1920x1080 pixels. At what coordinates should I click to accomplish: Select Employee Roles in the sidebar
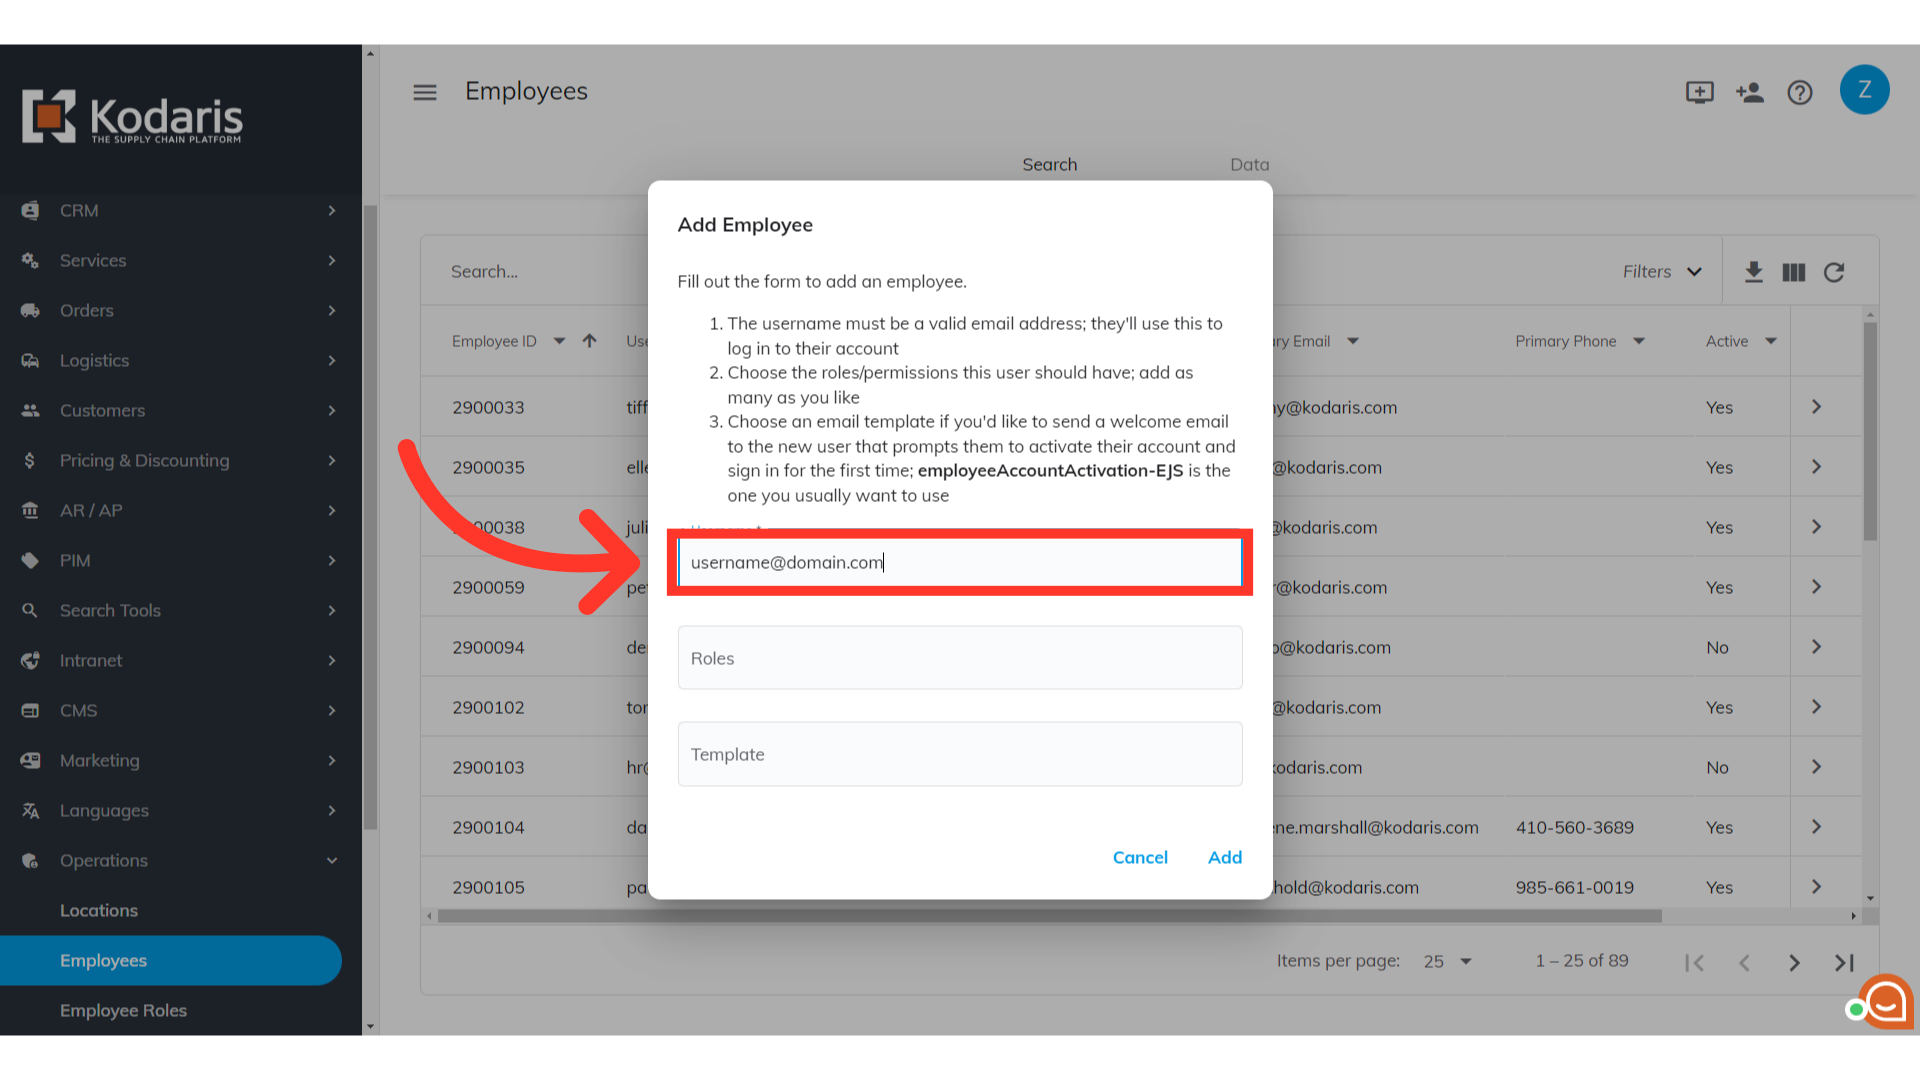[123, 1010]
